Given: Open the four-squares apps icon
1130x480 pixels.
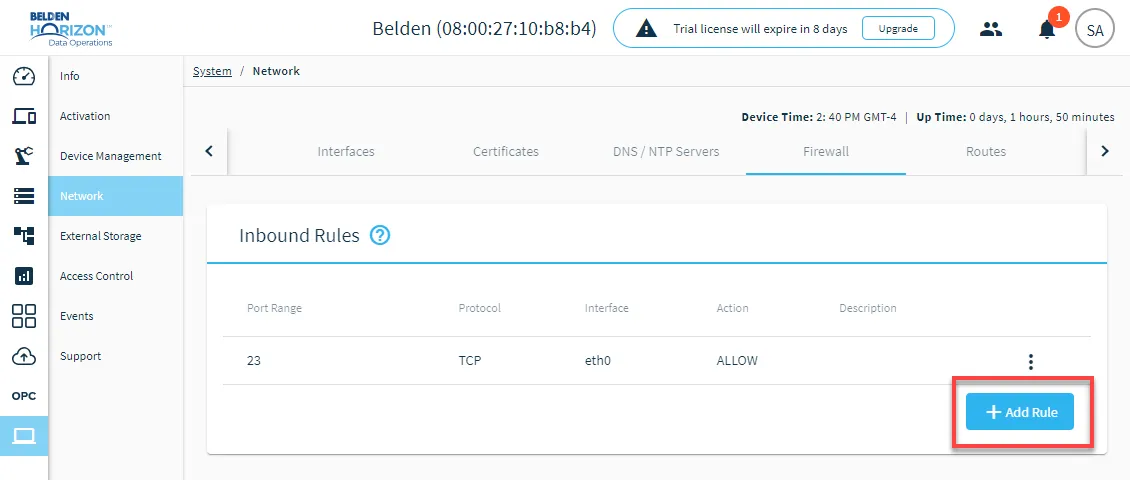Looking at the screenshot, I should pyautogui.click(x=24, y=316).
